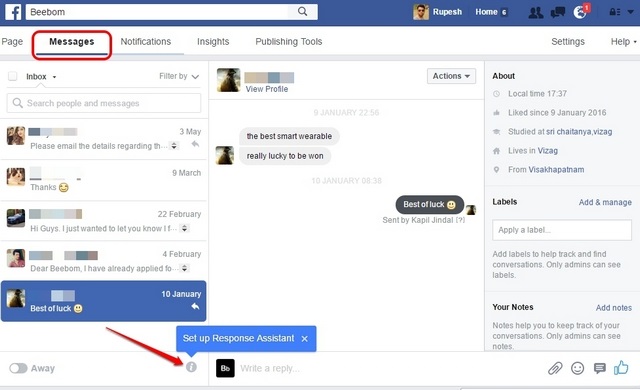Click the saved replies speech bubble icon
This screenshot has width=640, height=390.
(600, 368)
